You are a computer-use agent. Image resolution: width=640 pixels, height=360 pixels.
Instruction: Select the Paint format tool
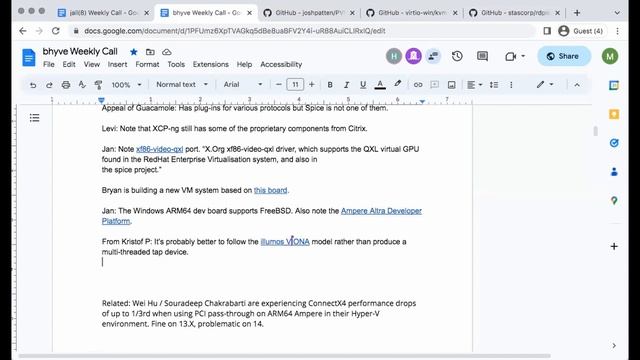[98, 85]
